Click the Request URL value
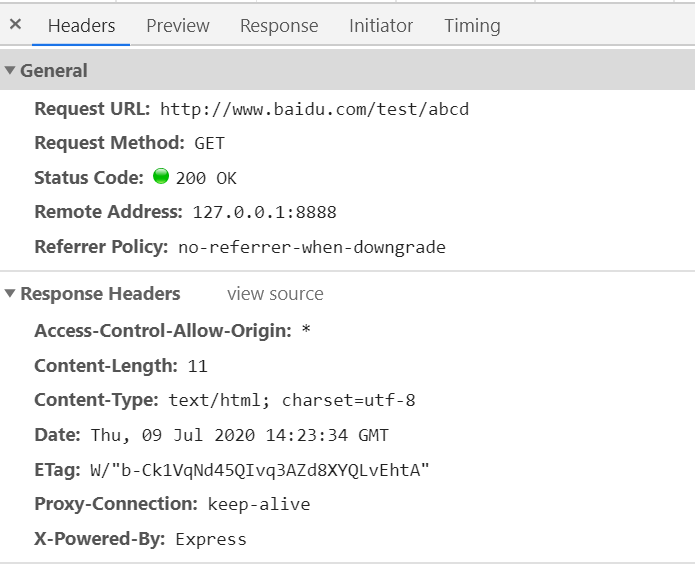 314,109
